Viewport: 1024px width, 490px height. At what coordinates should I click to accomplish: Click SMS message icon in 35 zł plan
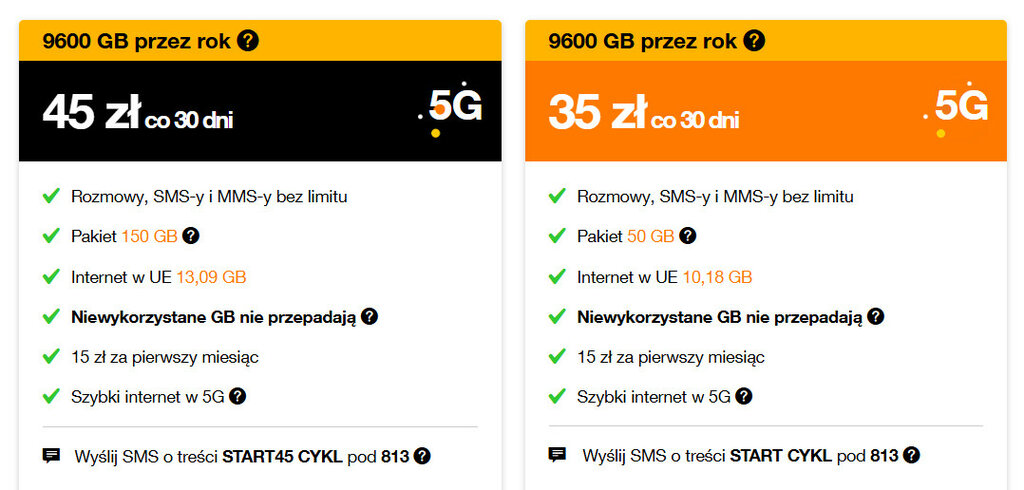(x=558, y=456)
